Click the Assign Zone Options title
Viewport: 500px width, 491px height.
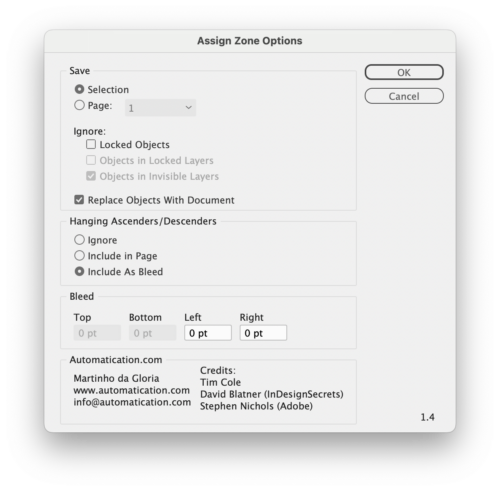(250, 41)
